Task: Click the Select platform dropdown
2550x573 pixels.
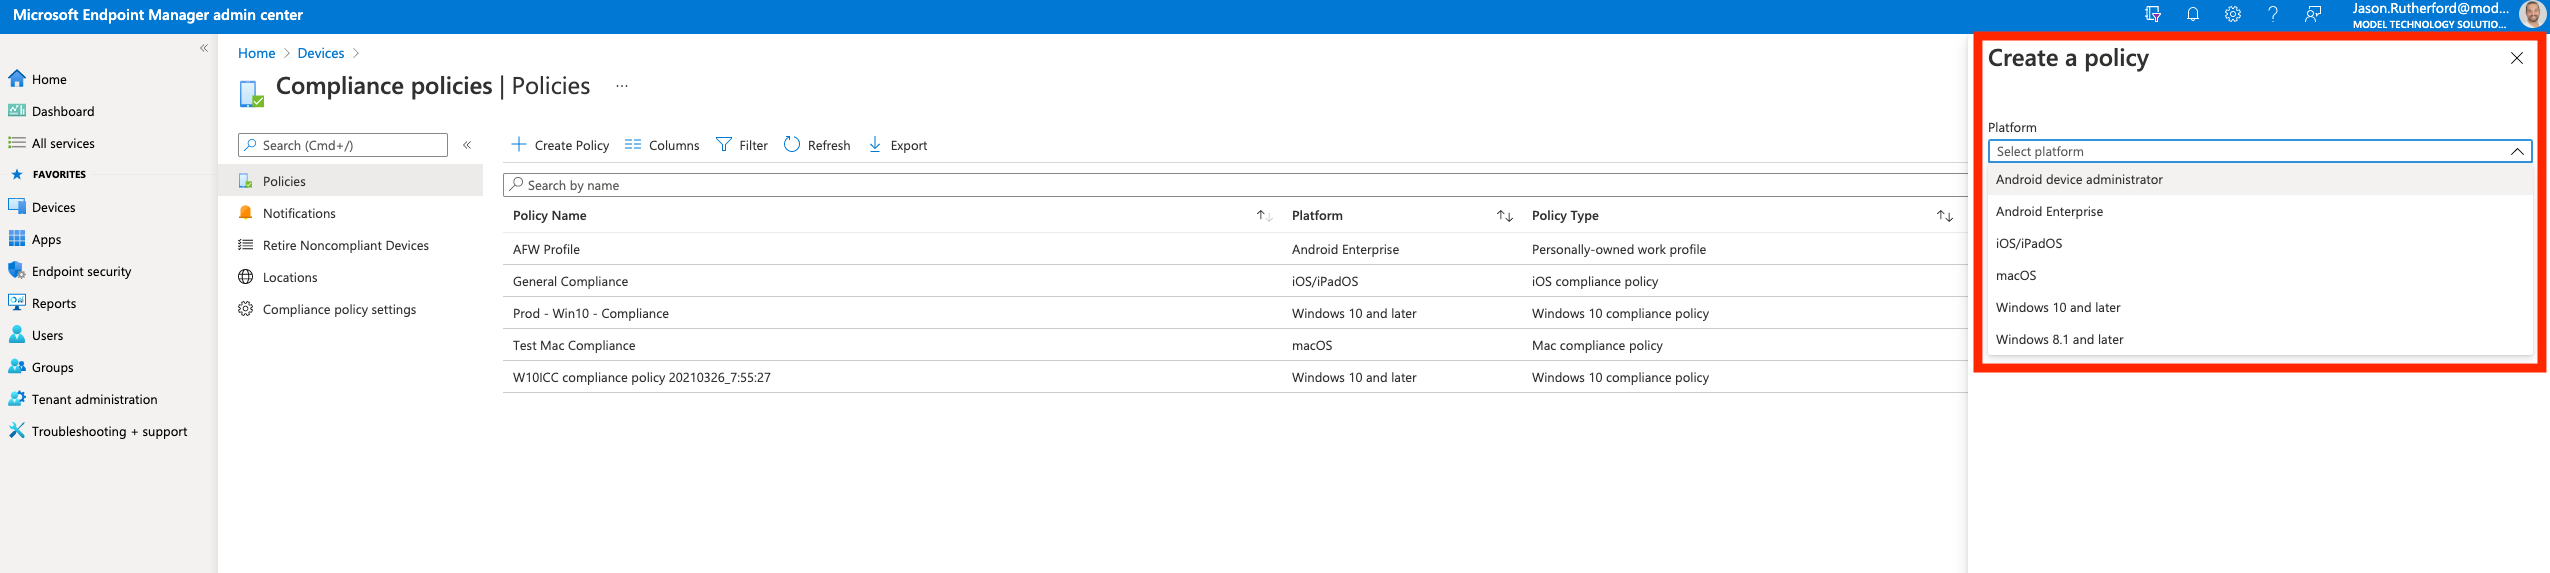Action: (x=2259, y=151)
